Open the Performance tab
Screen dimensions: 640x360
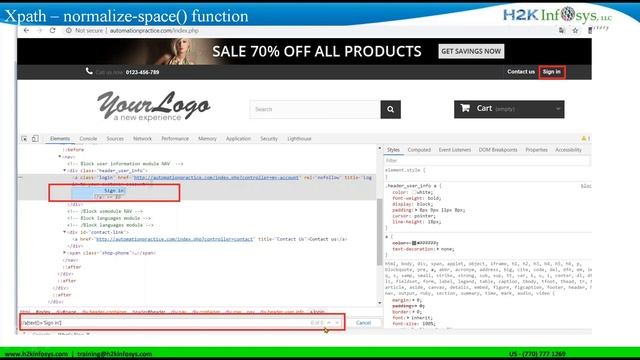(x=175, y=139)
